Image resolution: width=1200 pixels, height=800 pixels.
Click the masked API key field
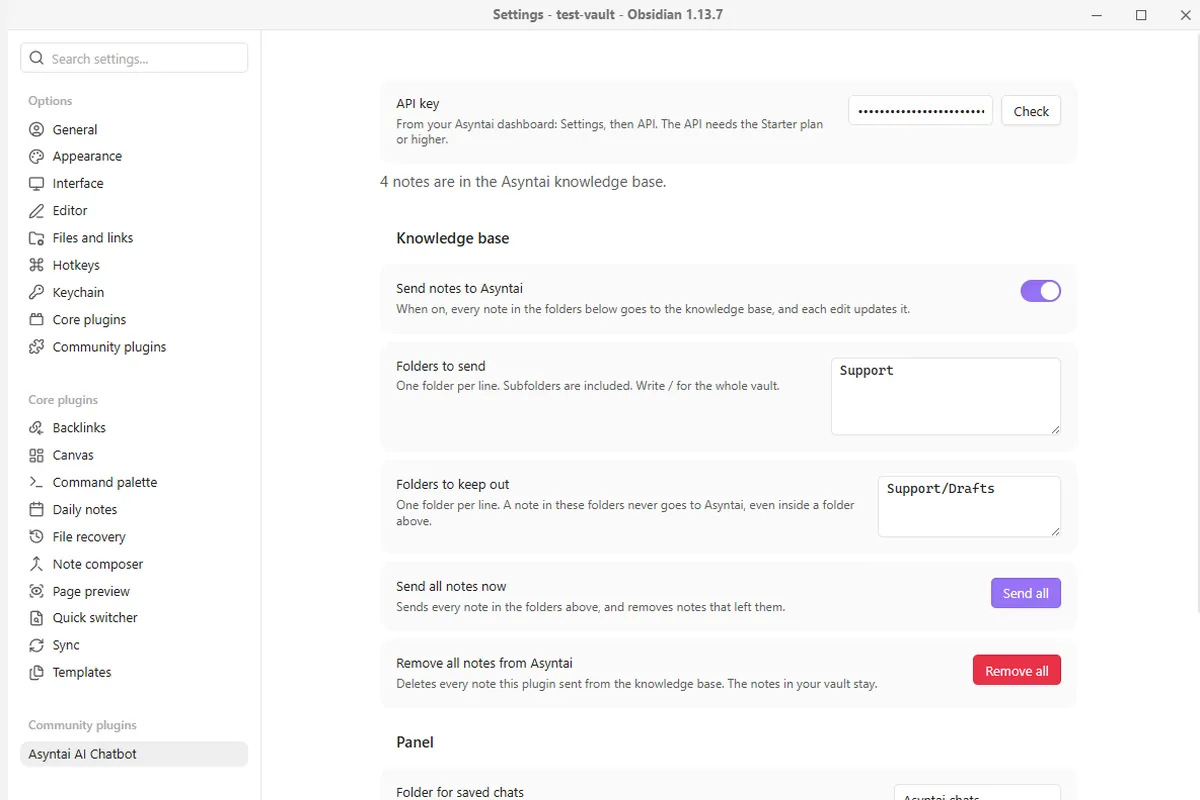920,111
